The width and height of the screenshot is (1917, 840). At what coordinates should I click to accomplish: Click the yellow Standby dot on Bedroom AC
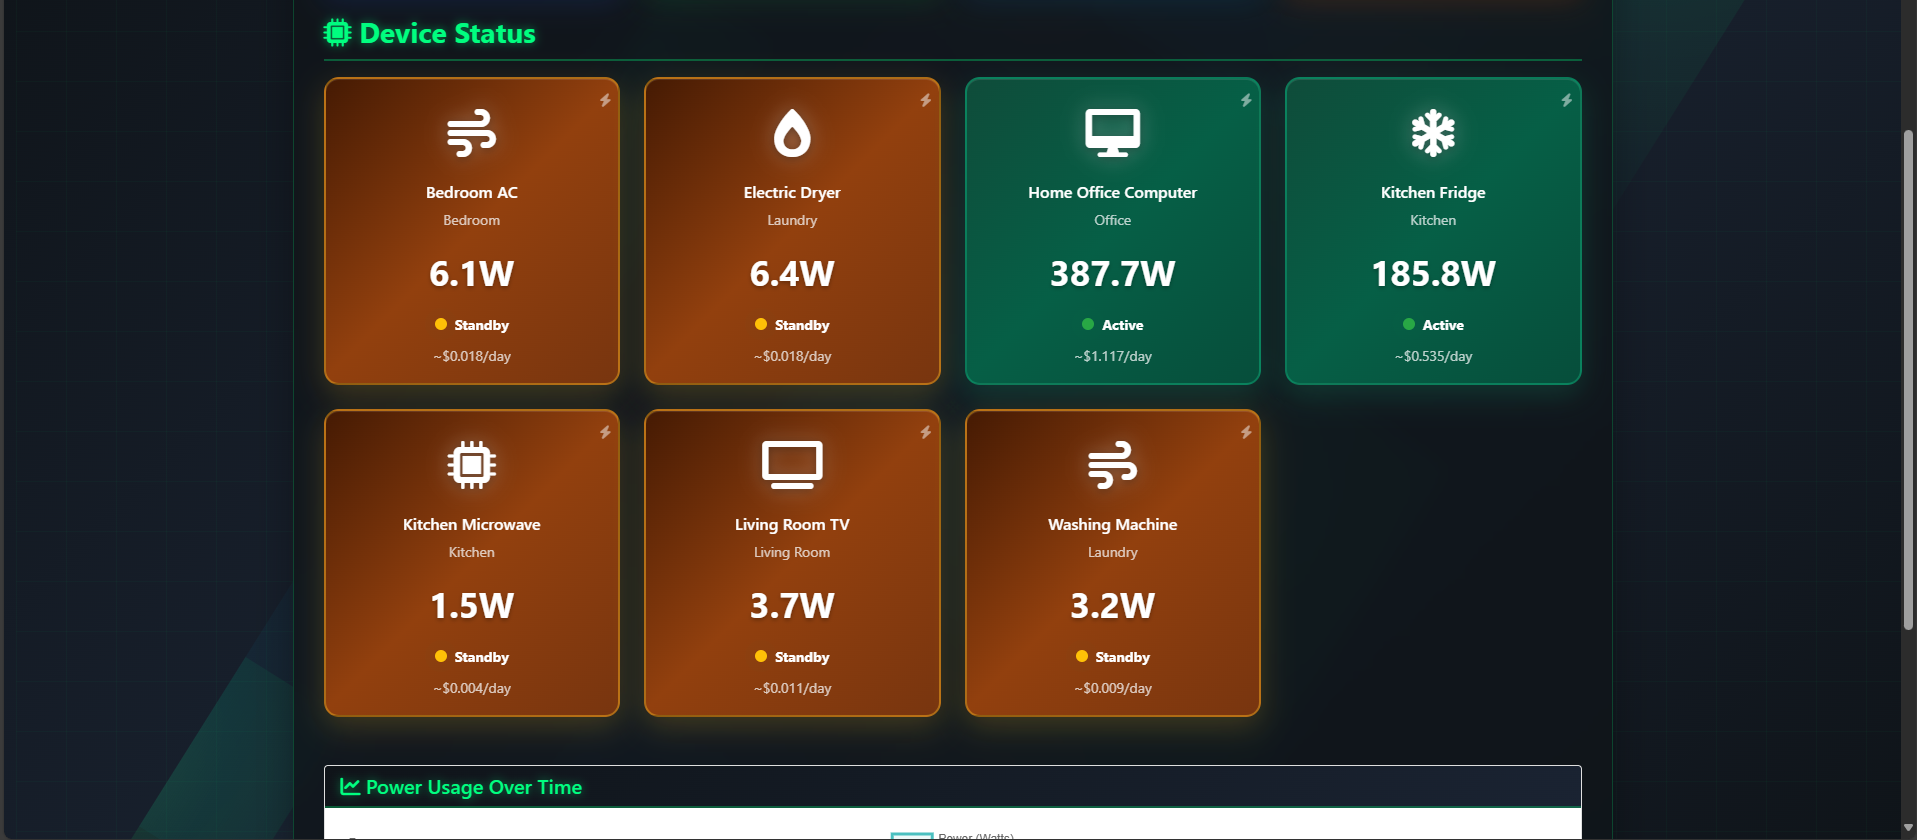pyautogui.click(x=441, y=324)
